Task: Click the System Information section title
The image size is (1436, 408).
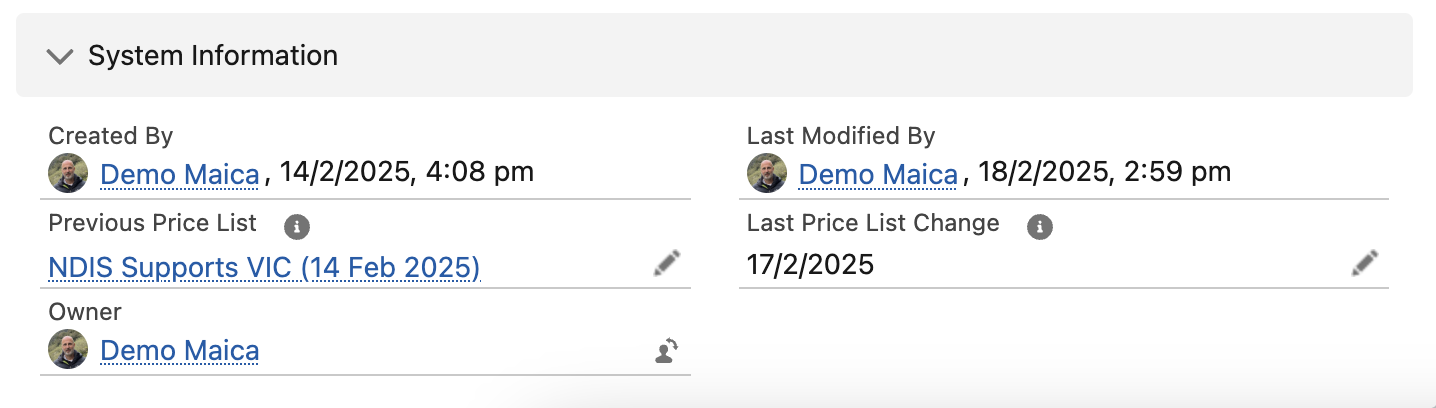Action: point(212,56)
